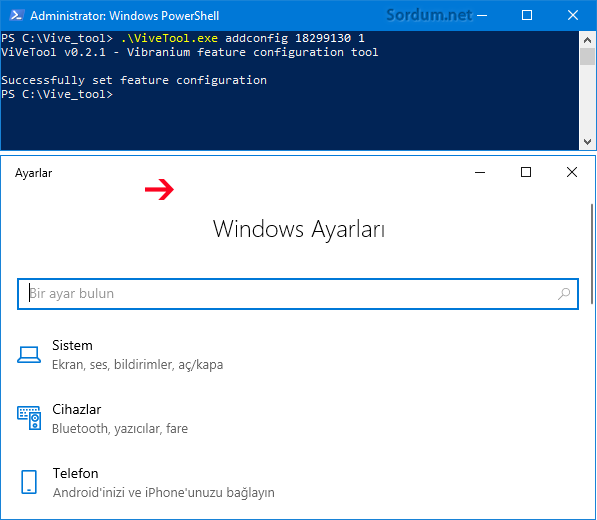
Task: Click the PowerShell scrollbar down arrow
Action: coord(587,142)
